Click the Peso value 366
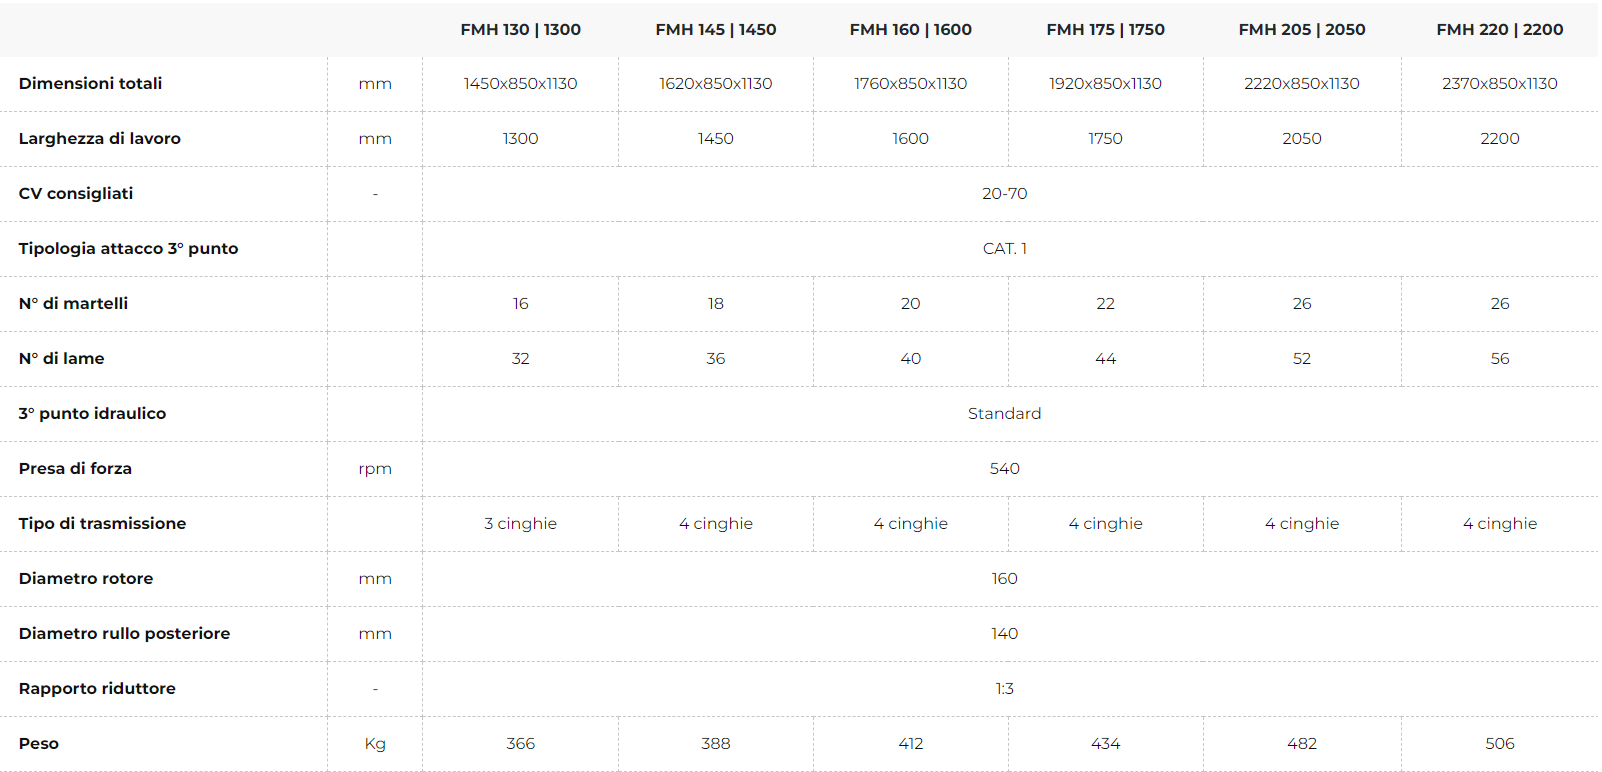1602x772 pixels. pyautogui.click(x=520, y=744)
